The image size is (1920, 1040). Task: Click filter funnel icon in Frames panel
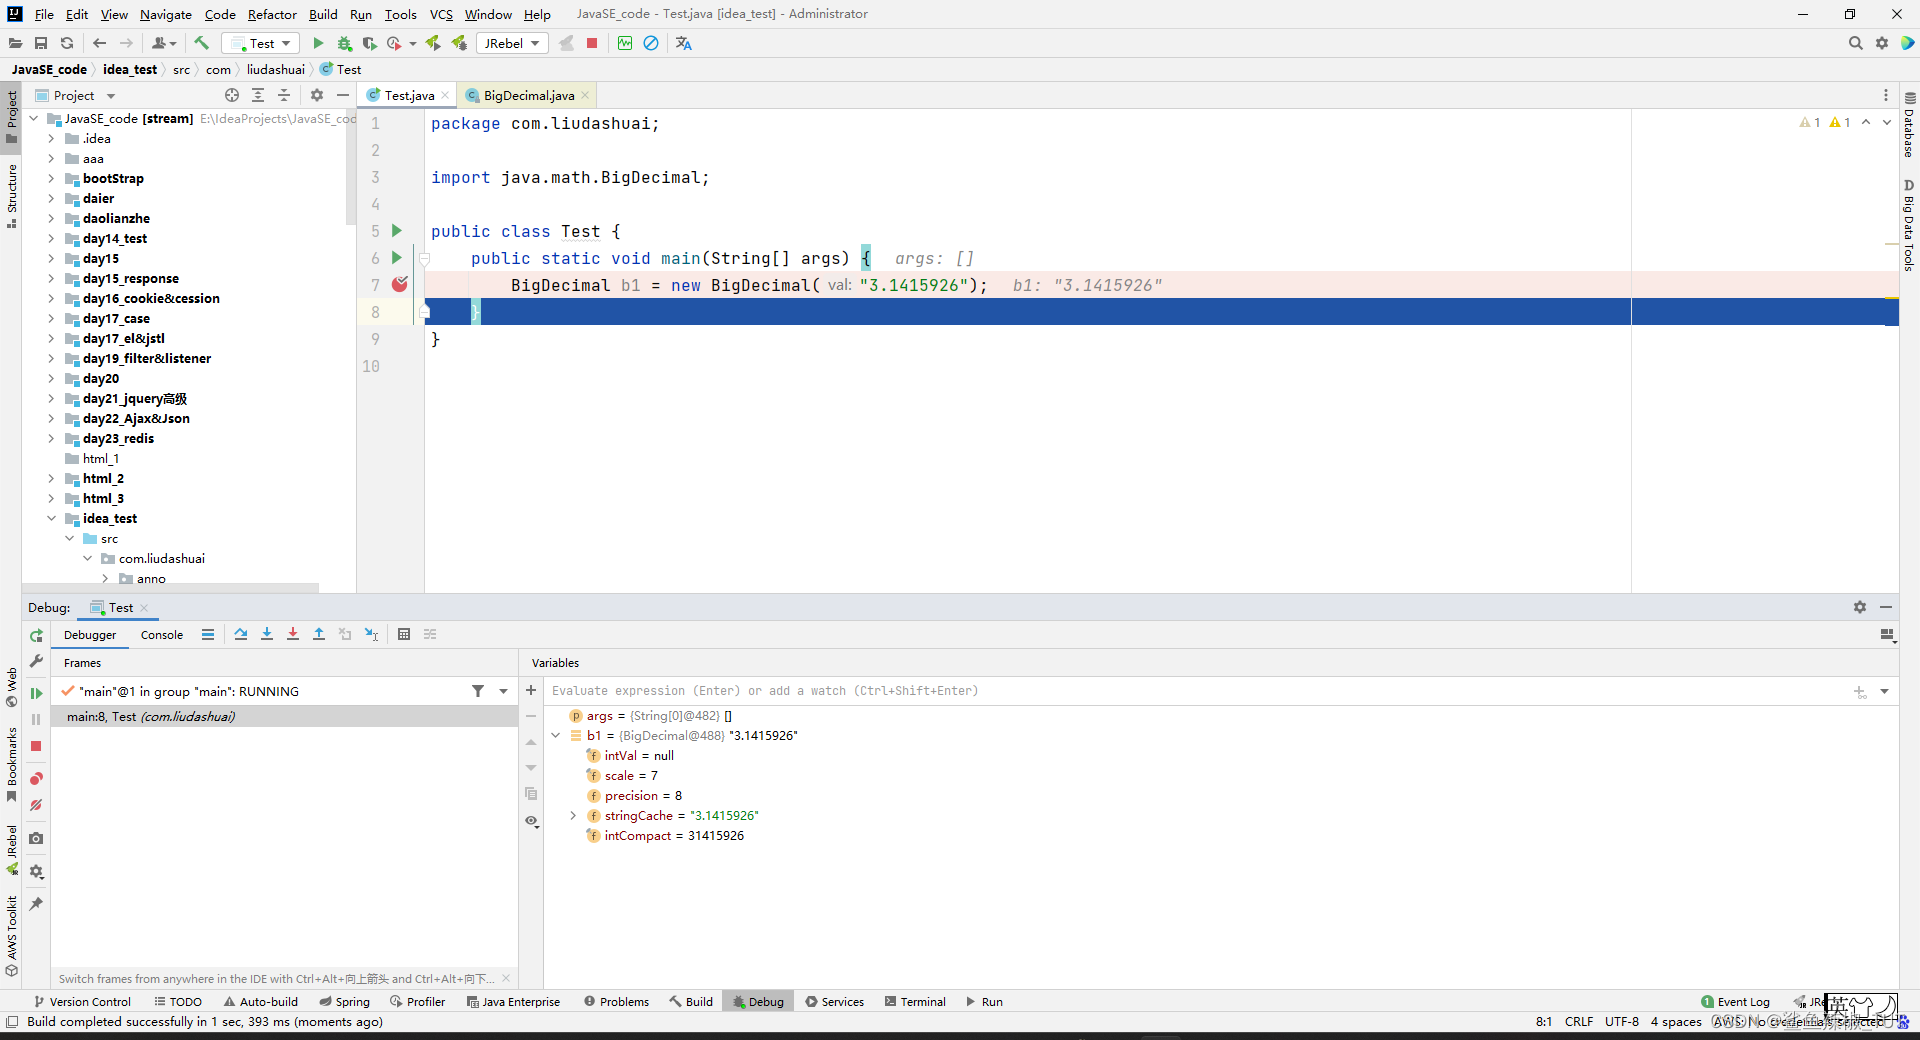point(478,691)
